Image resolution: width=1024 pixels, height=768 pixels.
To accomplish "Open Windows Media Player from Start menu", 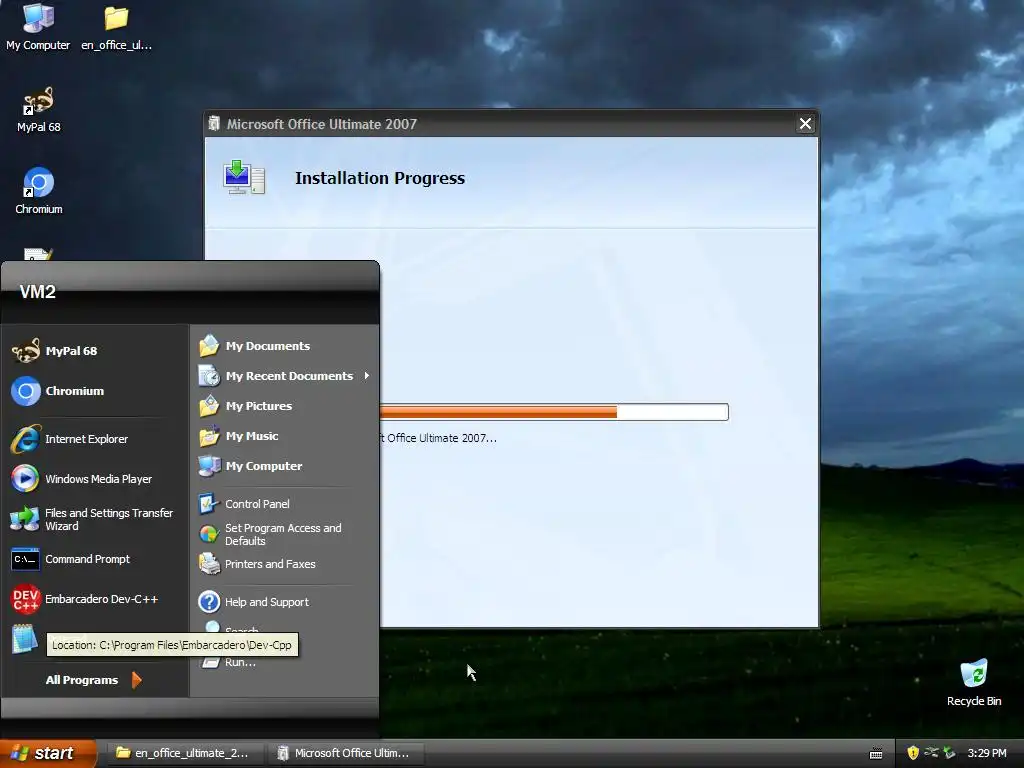I will click(95, 479).
